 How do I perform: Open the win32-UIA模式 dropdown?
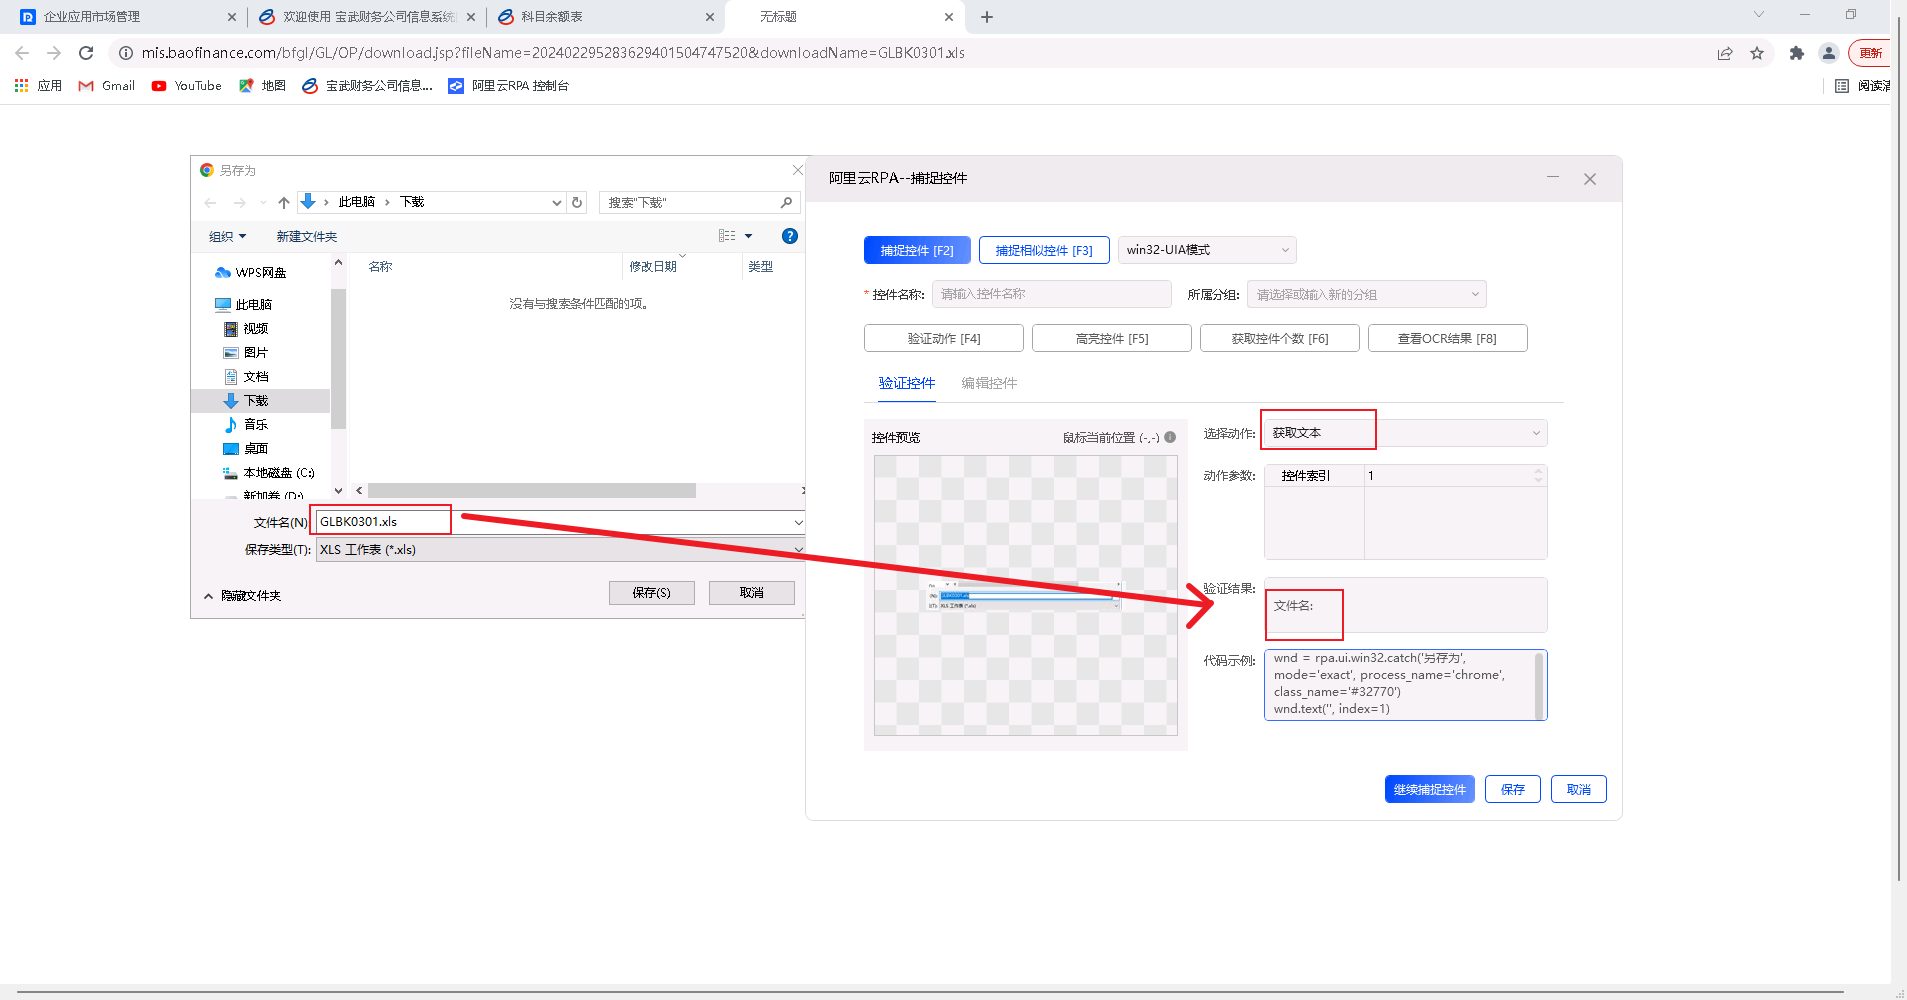pos(1207,250)
